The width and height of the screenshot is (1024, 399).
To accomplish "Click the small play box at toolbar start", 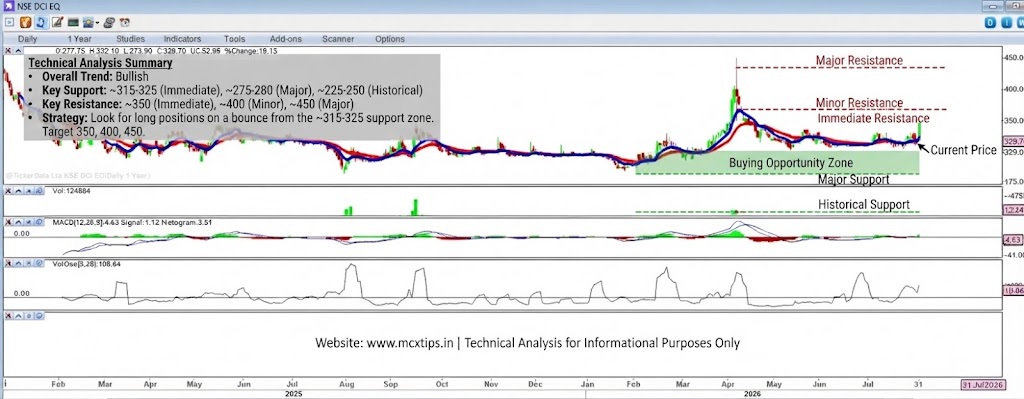I will pos(9,22).
